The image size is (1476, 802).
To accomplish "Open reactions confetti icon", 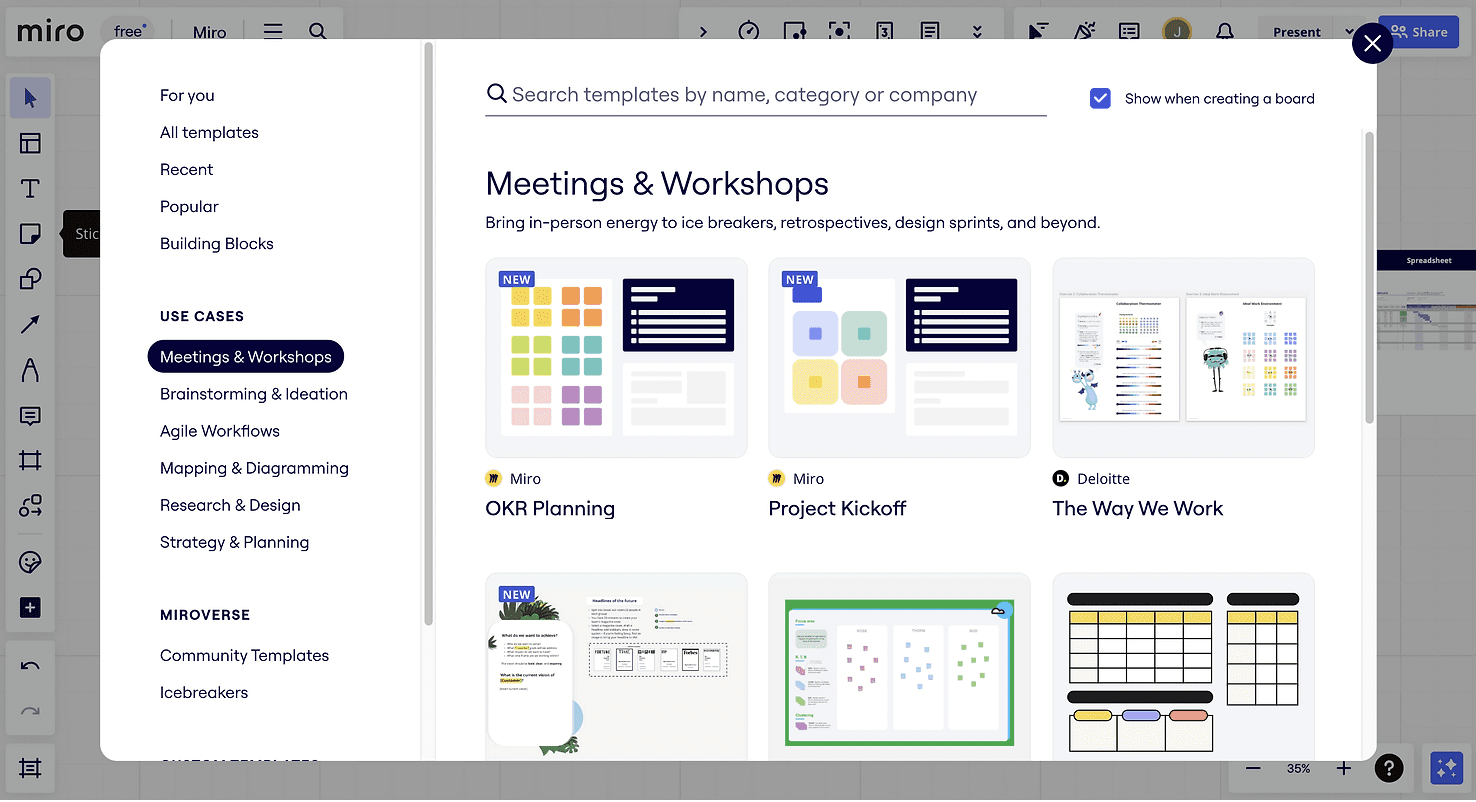I will tap(1084, 32).
